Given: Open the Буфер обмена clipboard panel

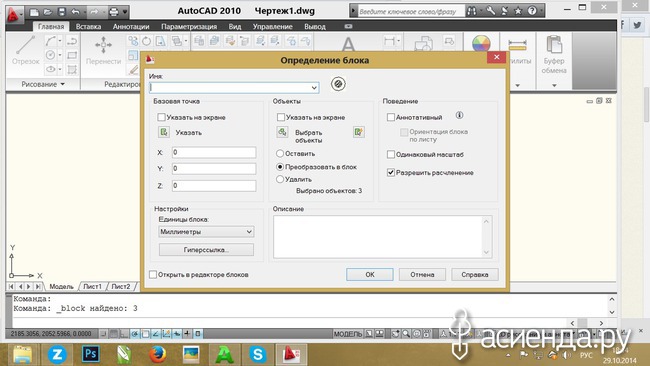Looking at the screenshot, I should (x=554, y=55).
